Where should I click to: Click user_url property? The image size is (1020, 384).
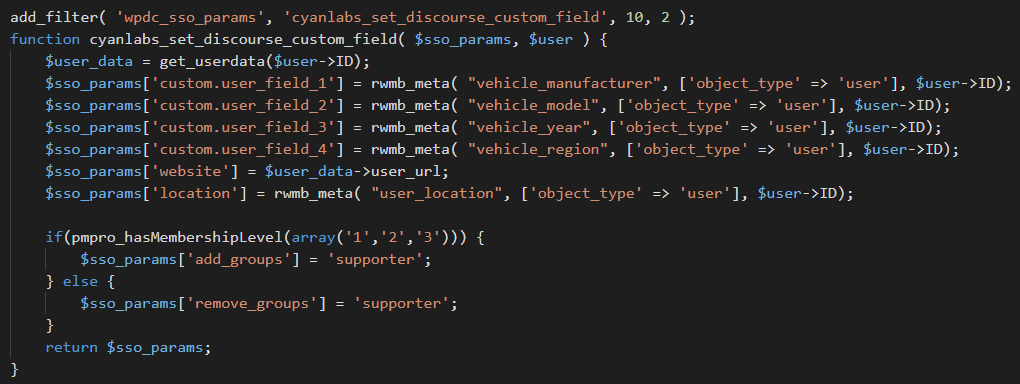[x=406, y=172]
